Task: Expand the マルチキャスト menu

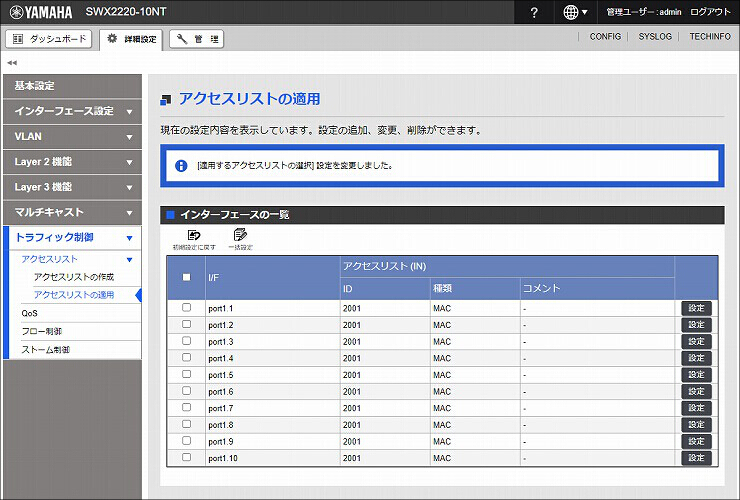Action: coord(72,212)
